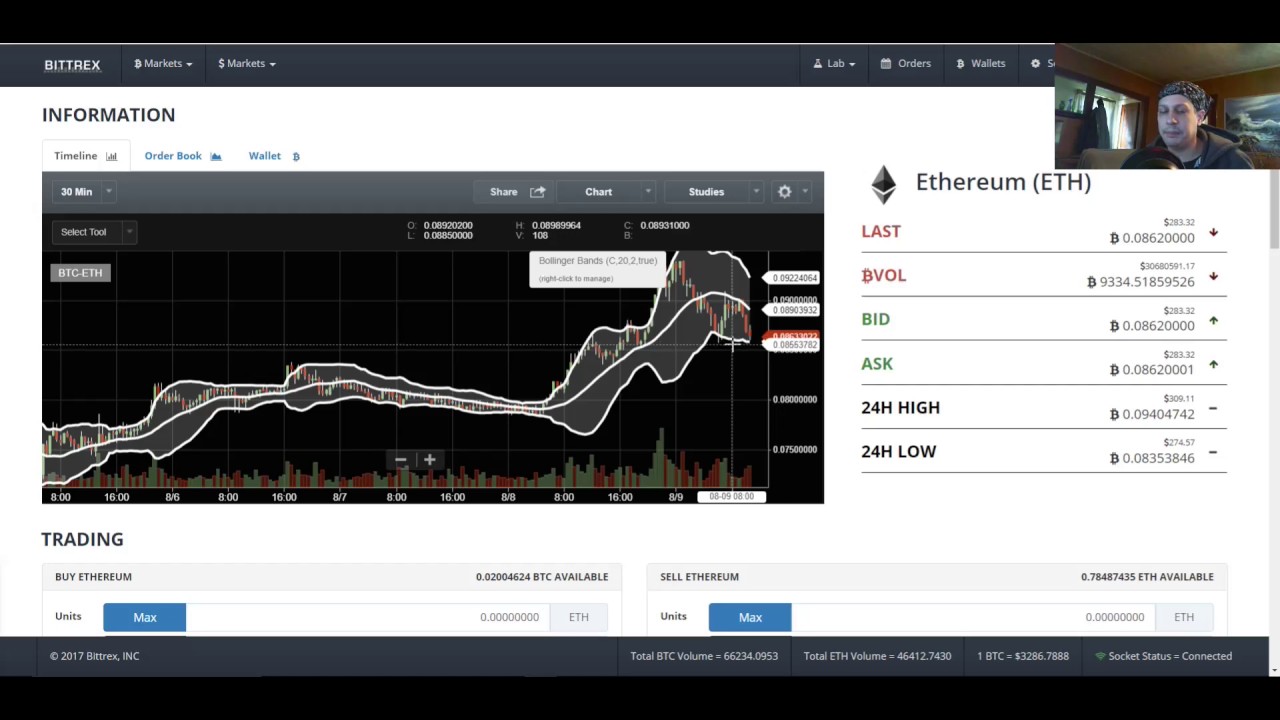The width and height of the screenshot is (1280, 720).
Task: Zoom out chart with minus button
Action: click(x=400, y=460)
